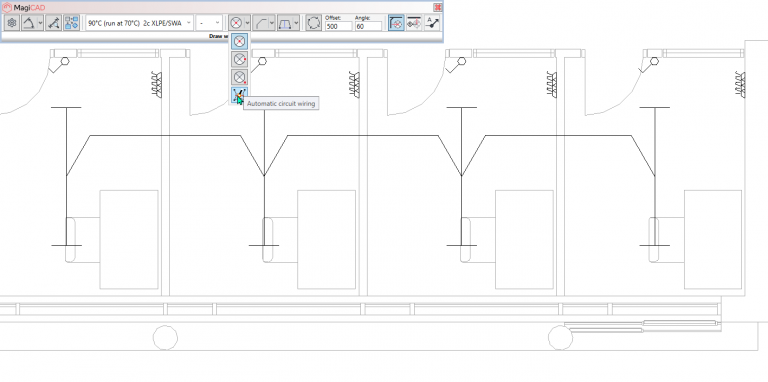
Task: Select center connection point option
Action: coord(240,42)
